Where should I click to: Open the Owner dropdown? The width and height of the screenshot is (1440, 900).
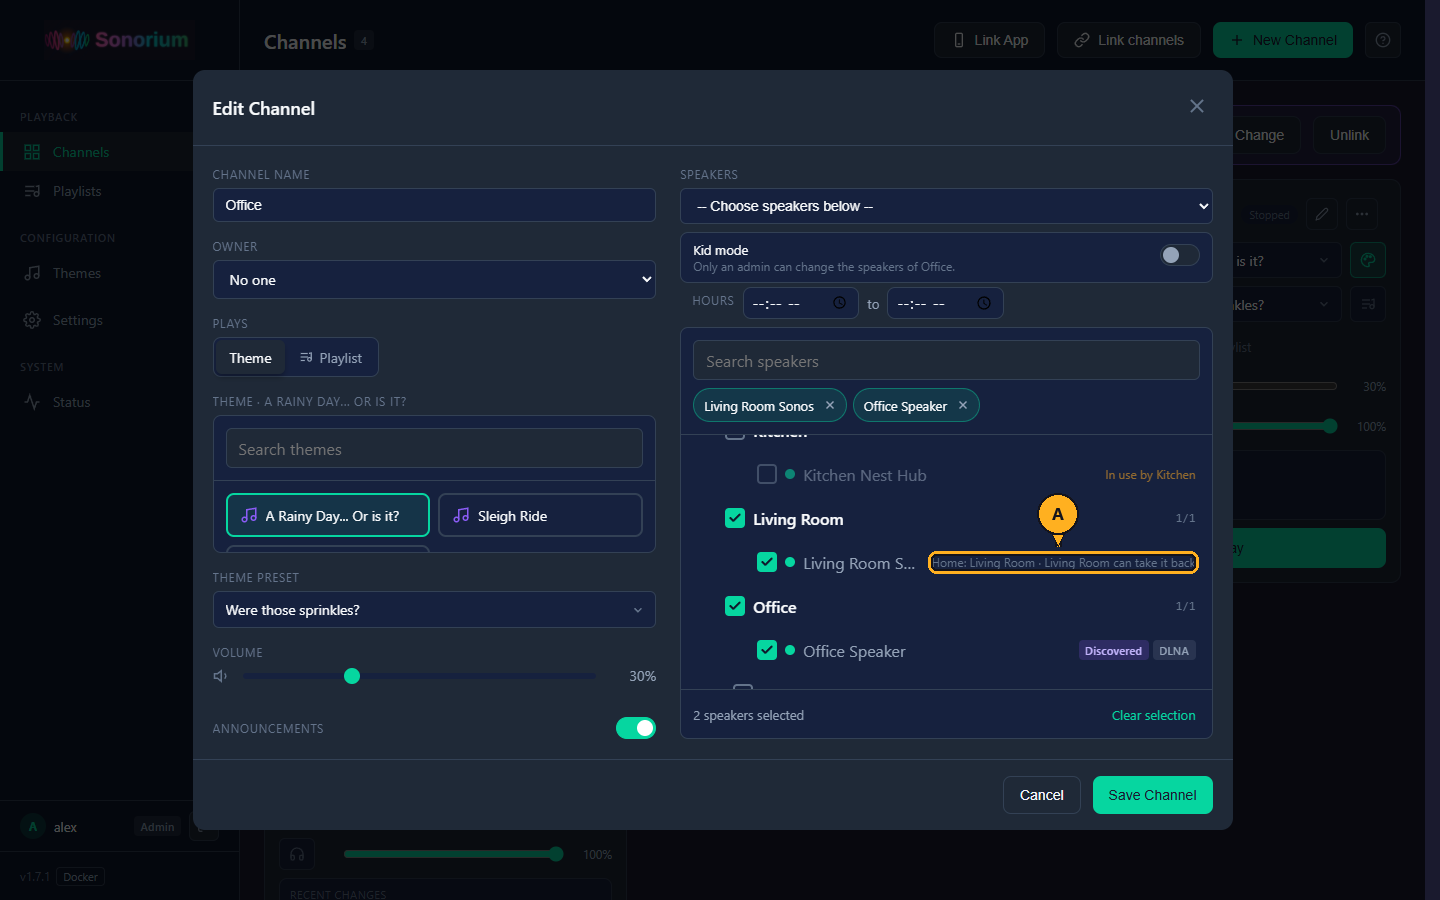pos(434,280)
